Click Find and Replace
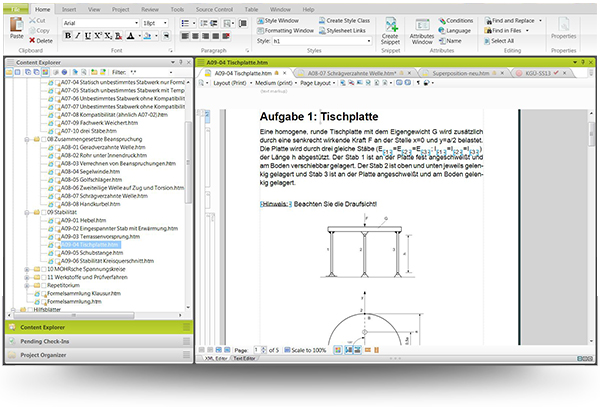Image resolution: width=600 pixels, height=407 pixels. [x=509, y=21]
